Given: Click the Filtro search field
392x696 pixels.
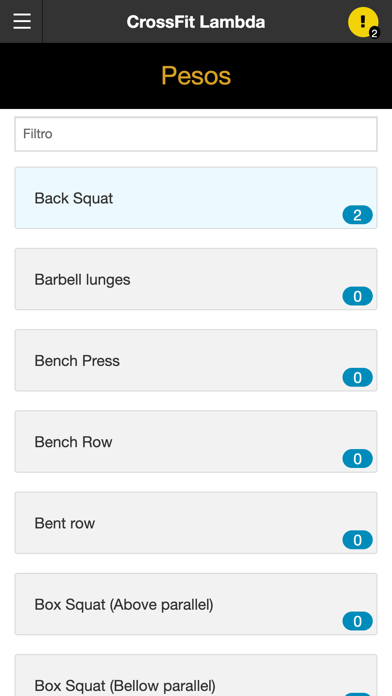Looking at the screenshot, I should click(196, 134).
